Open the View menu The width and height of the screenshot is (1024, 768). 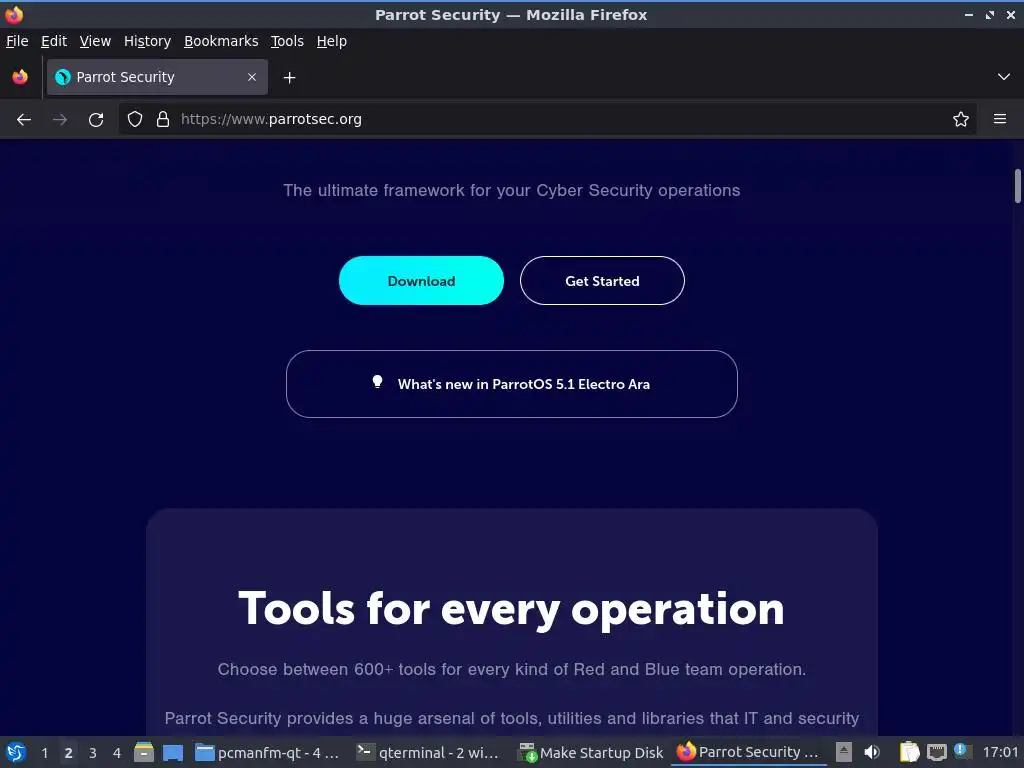coord(95,41)
